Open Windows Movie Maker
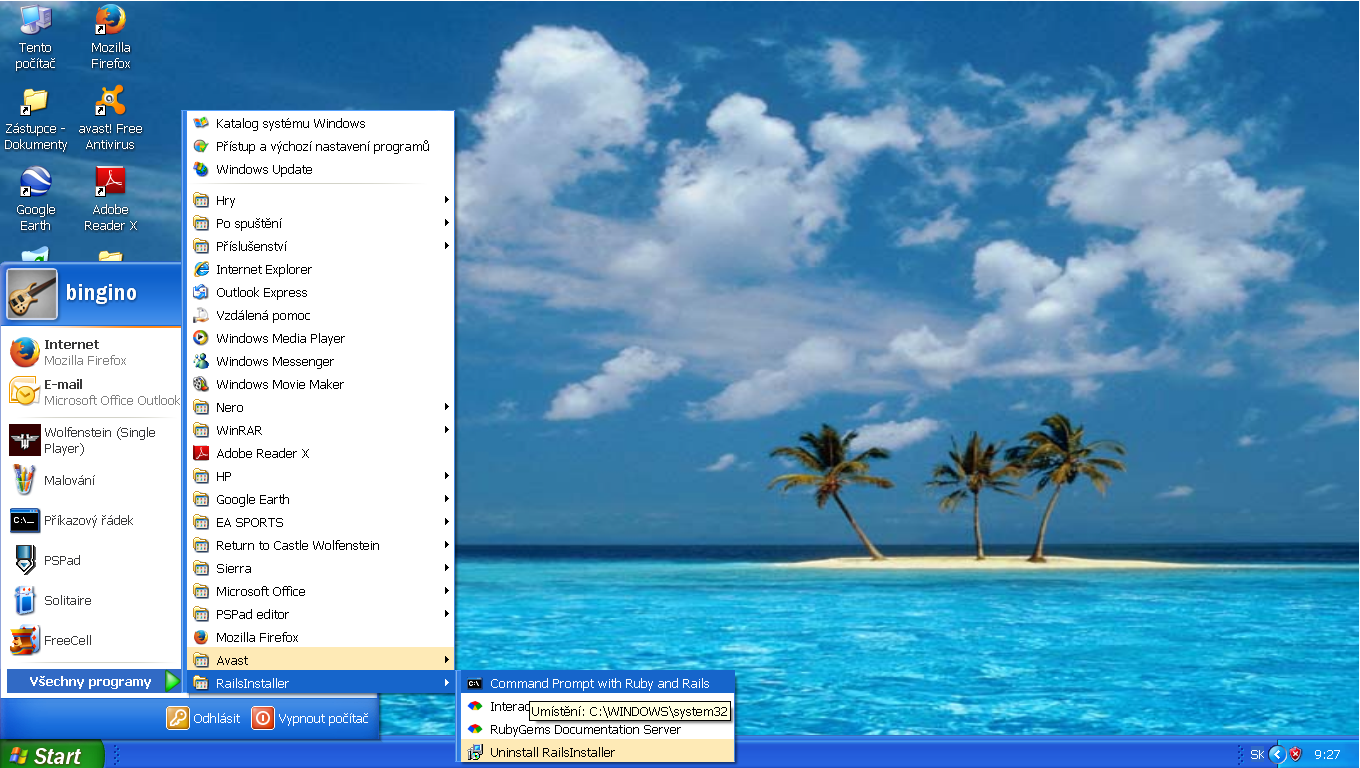Screen dimensions: 1360x768 coord(321,384)
